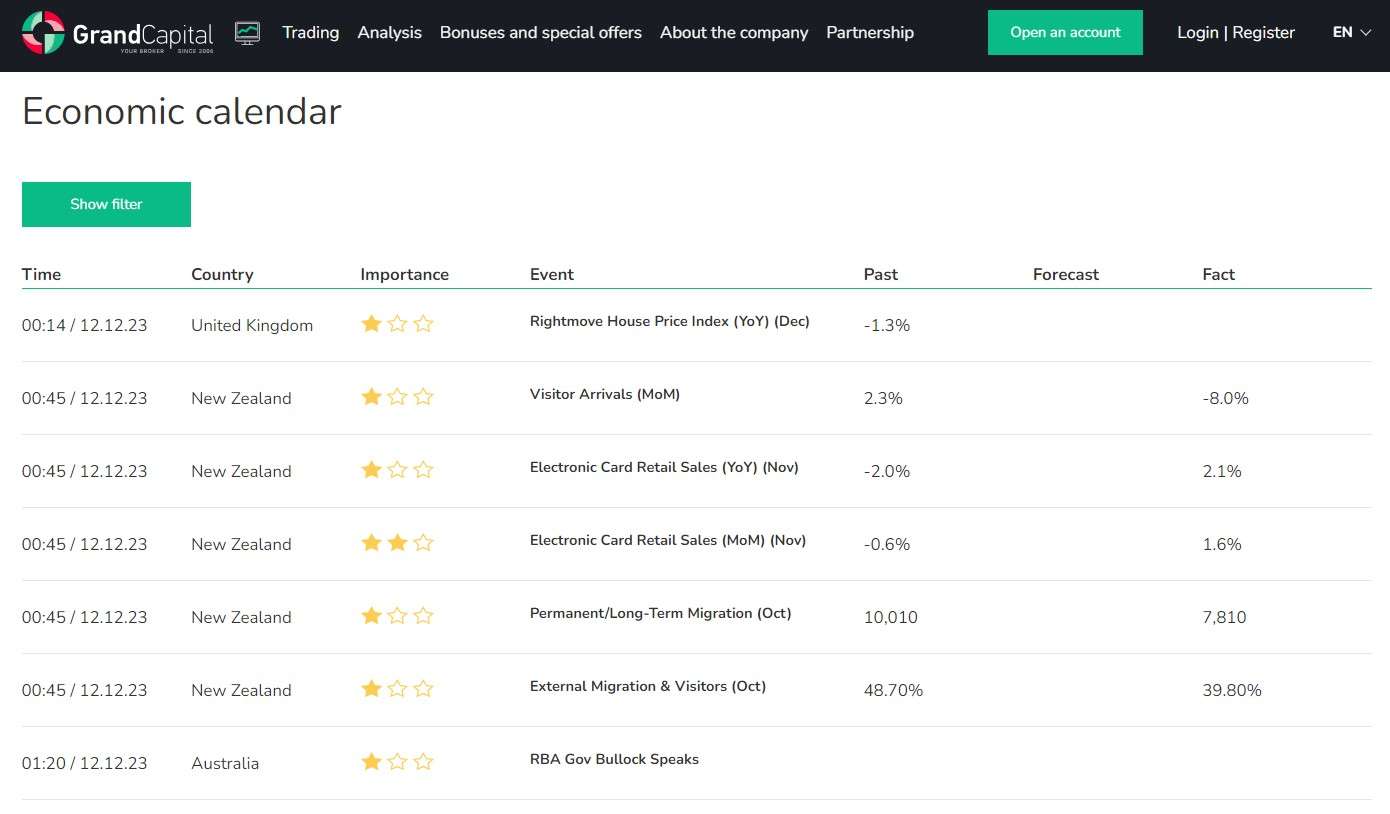
Task: Click the Login link
Action: coord(1197,32)
